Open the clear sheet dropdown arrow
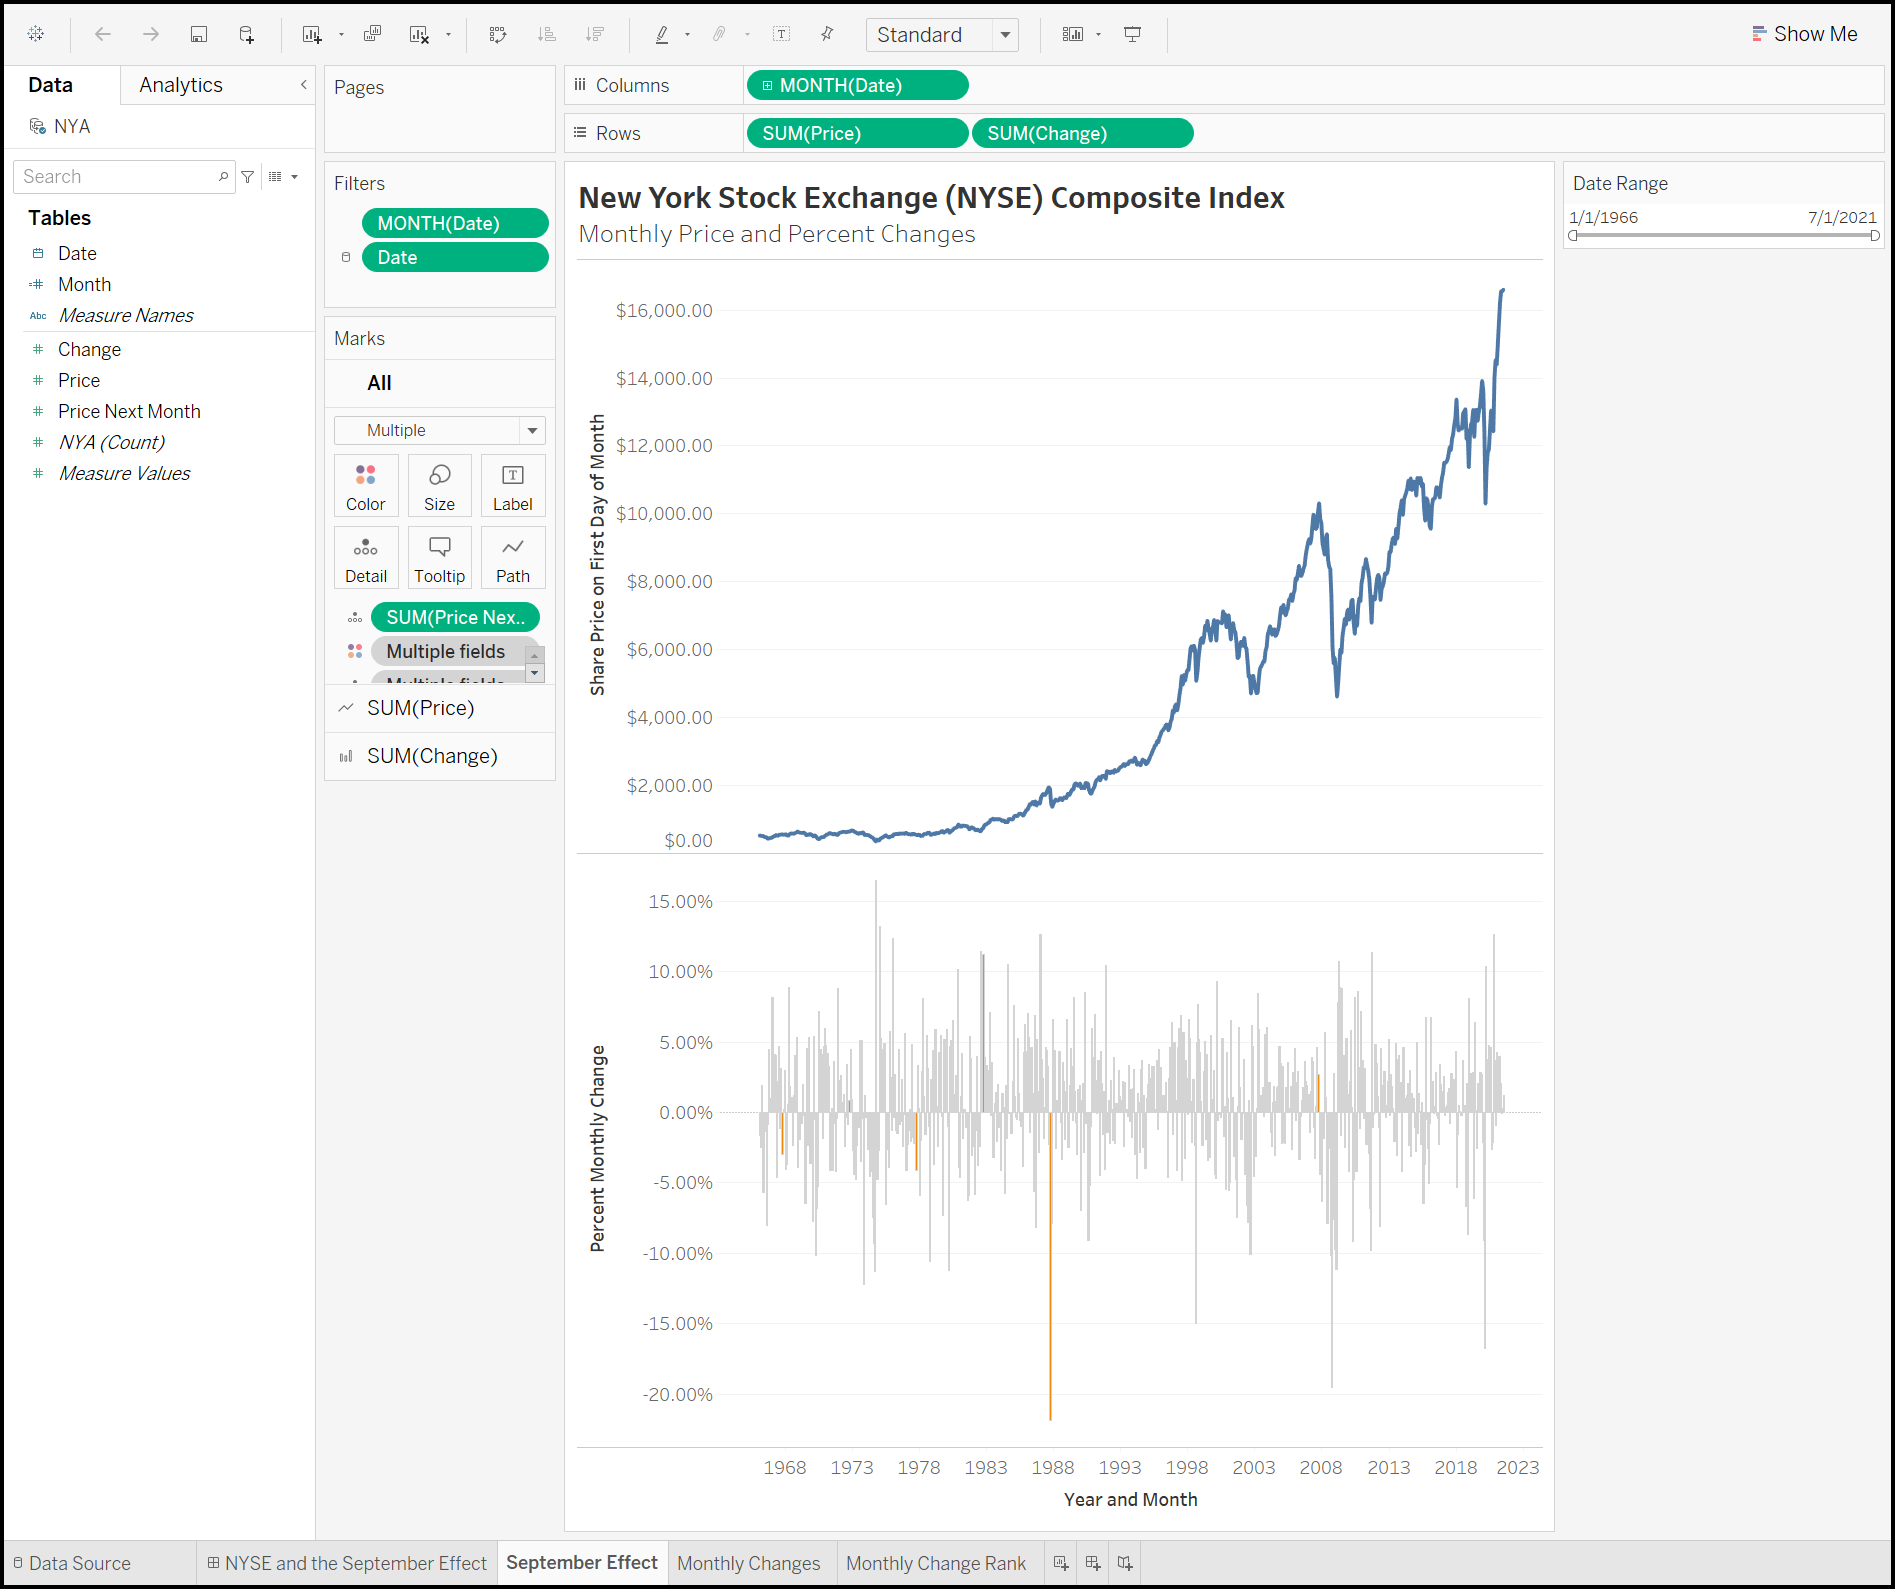 click(x=448, y=34)
